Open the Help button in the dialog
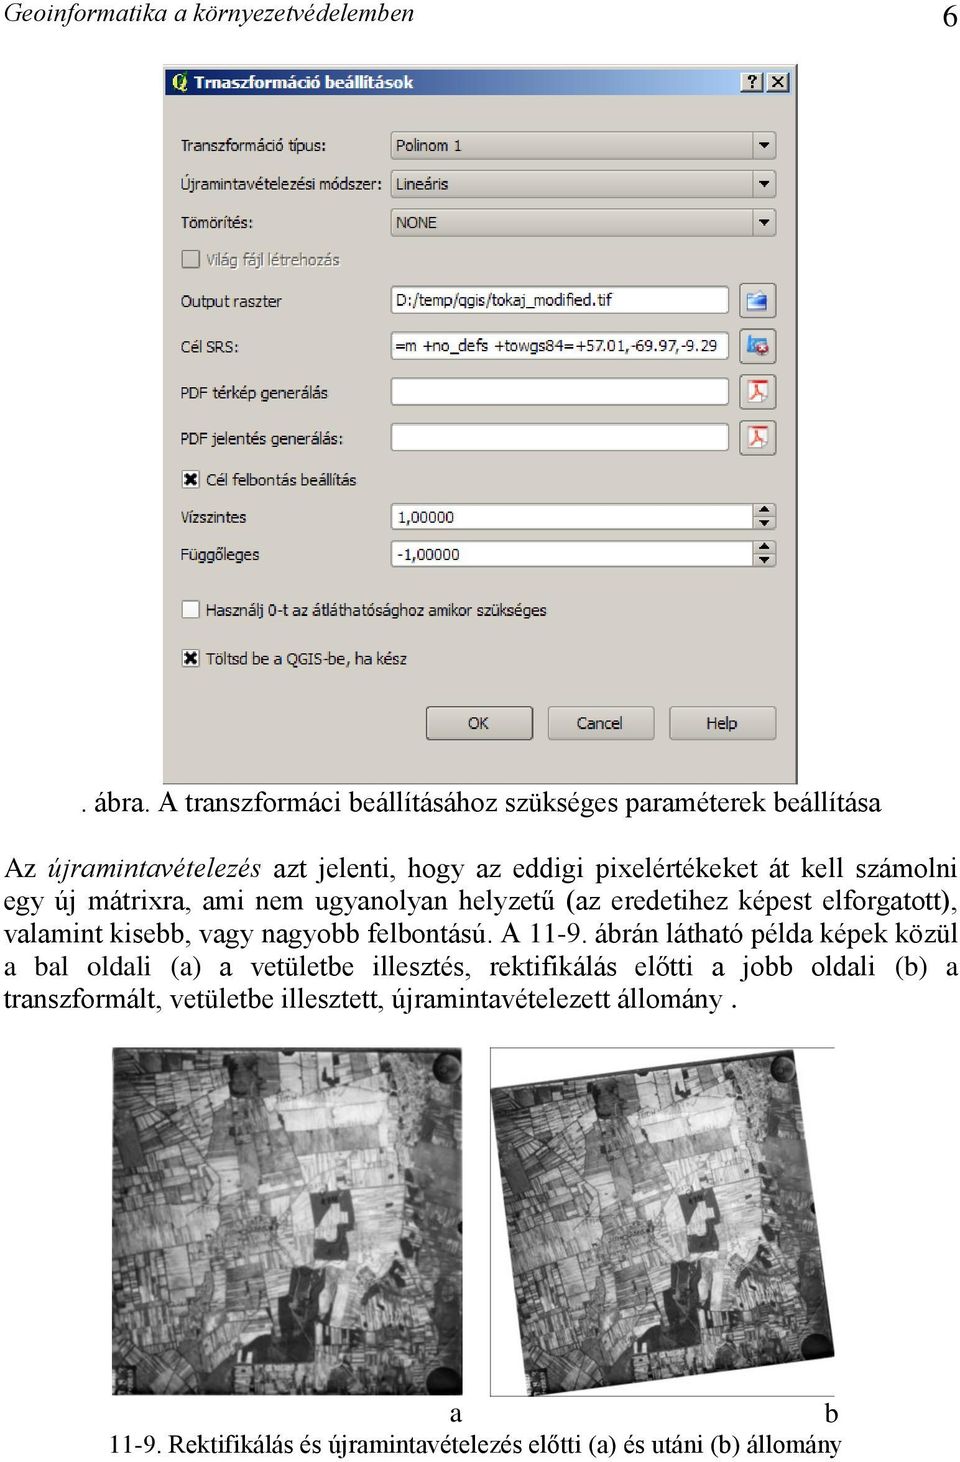This screenshot has height=1462, width=960. click(722, 723)
